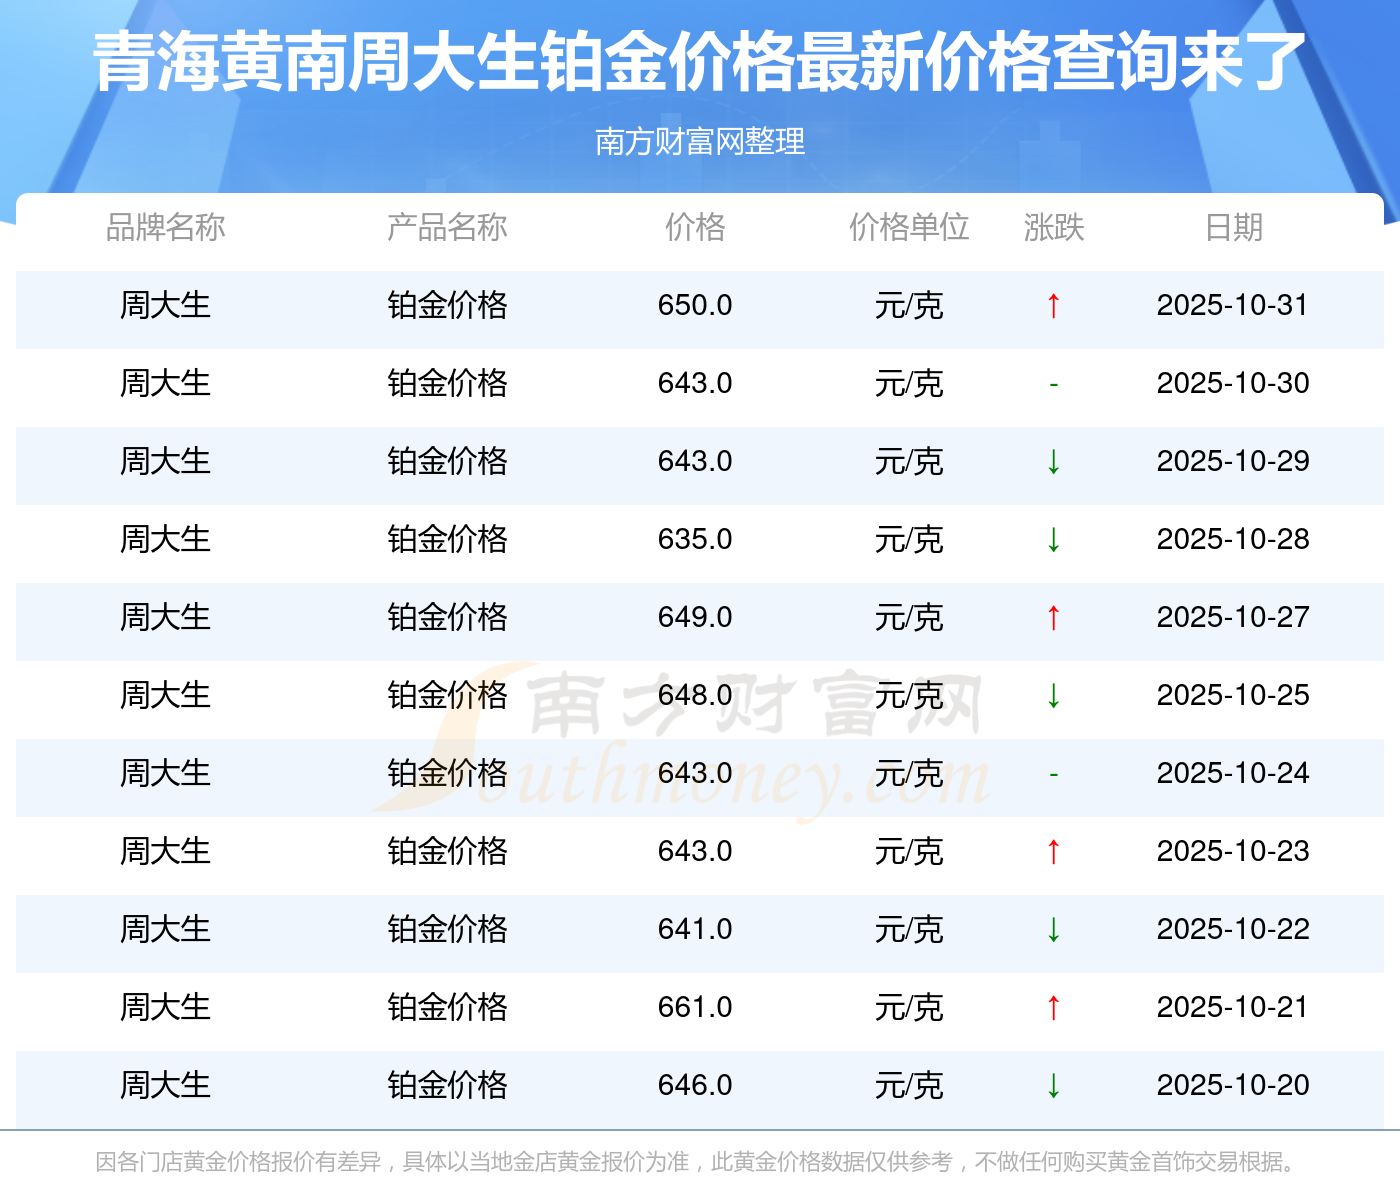Click 周大生 in the 2025-10-22 row

(166, 929)
